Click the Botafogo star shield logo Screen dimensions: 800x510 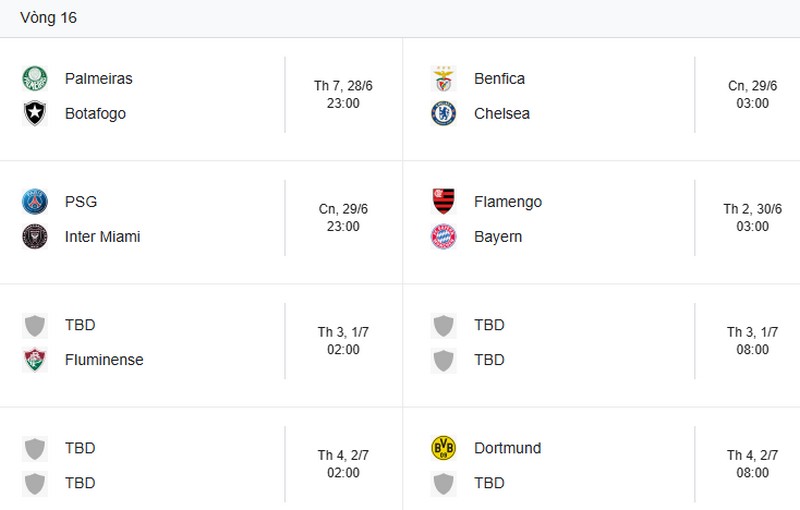[x=35, y=113]
